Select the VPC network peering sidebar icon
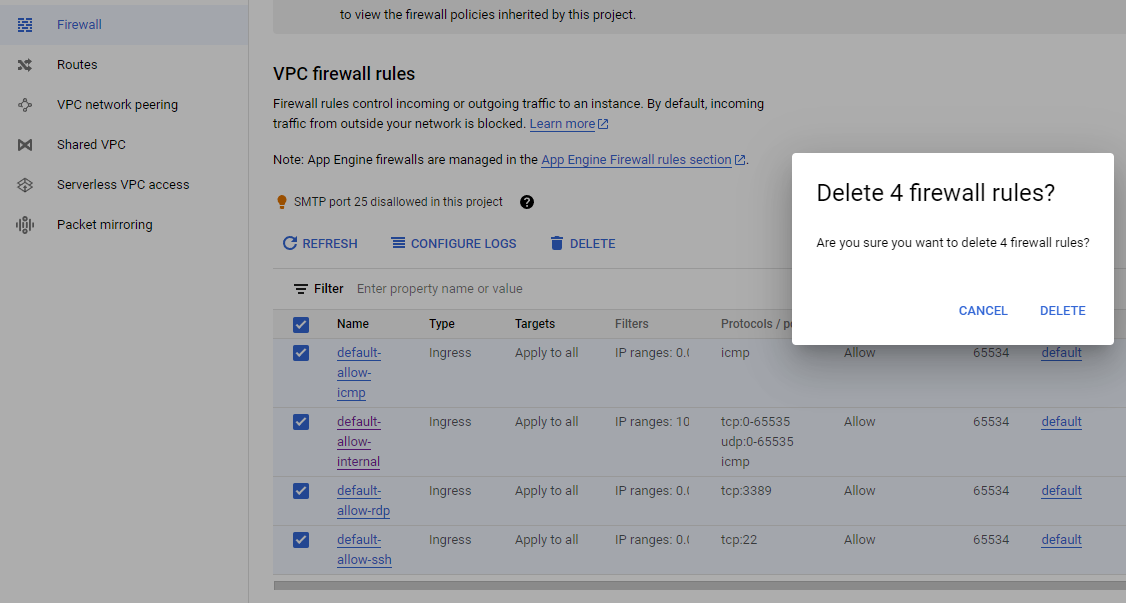 (24, 104)
